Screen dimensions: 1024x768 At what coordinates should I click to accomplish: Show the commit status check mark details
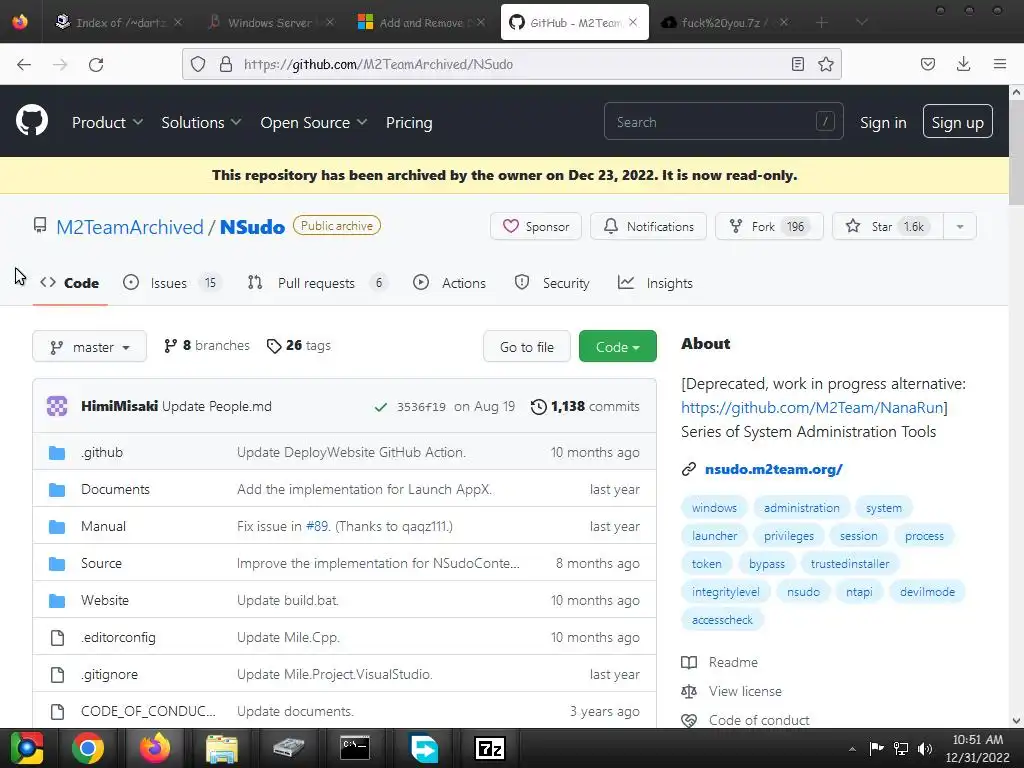click(x=380, y=407)
